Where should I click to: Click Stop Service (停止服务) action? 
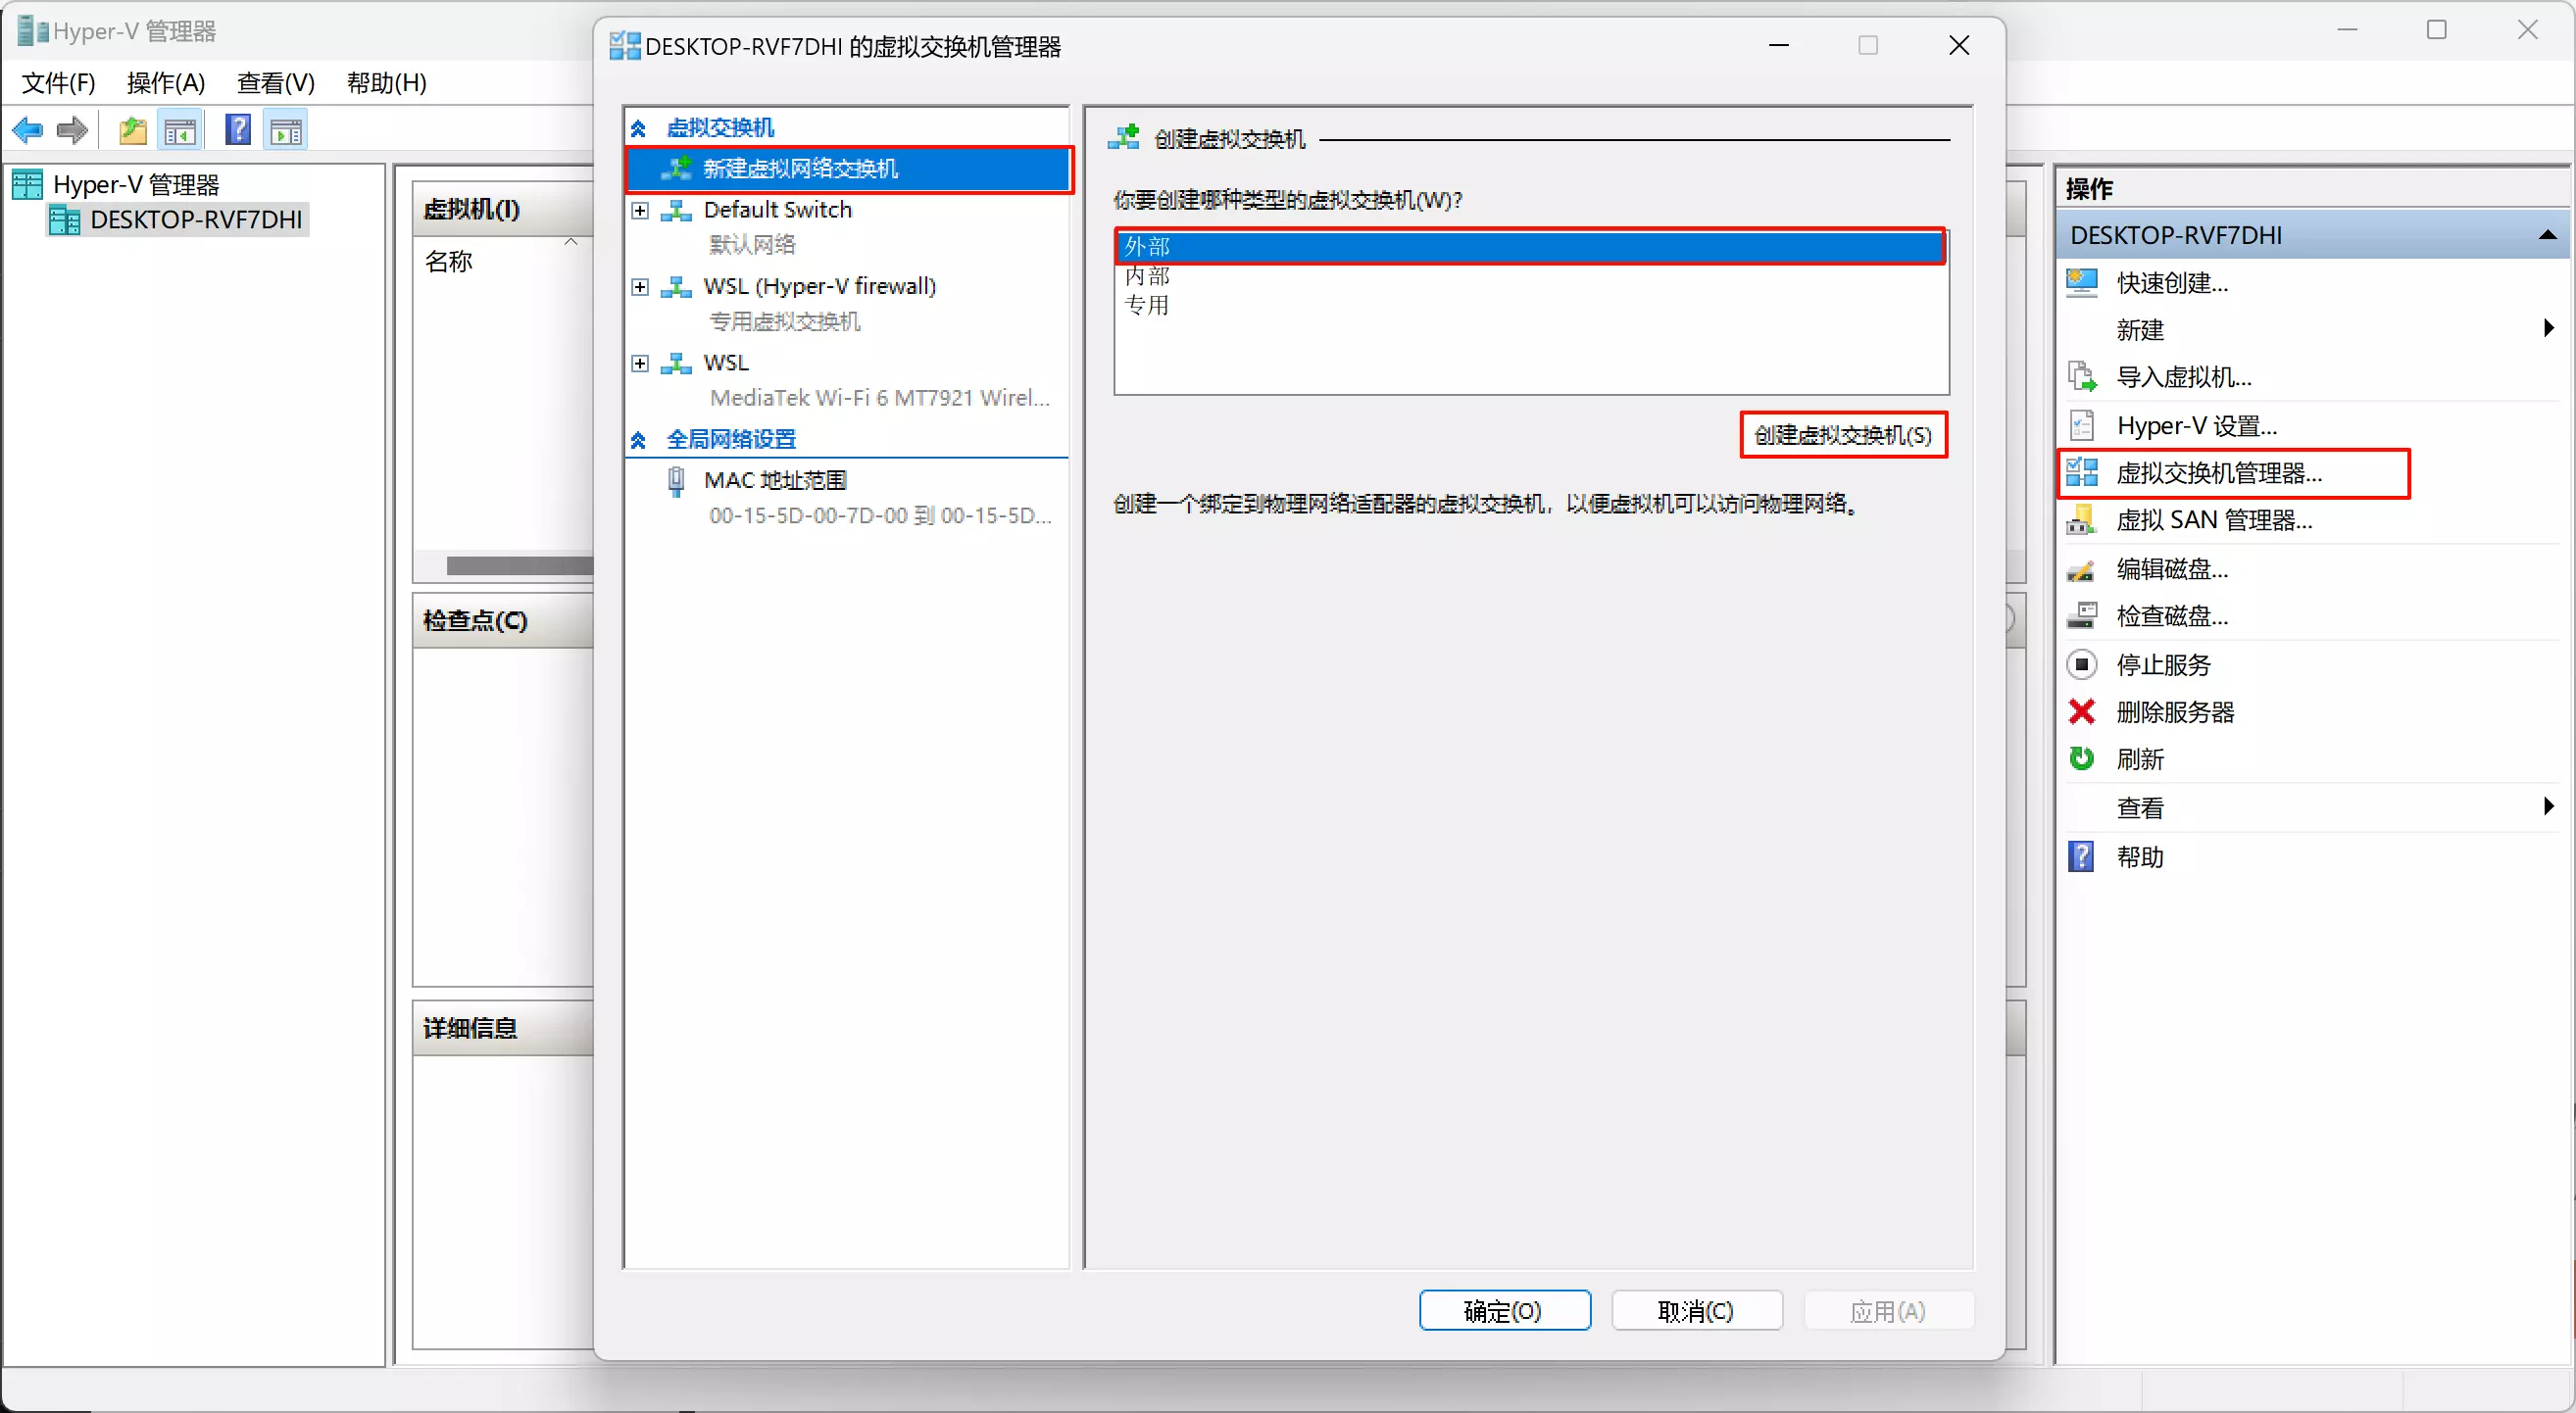(2162, 665)
